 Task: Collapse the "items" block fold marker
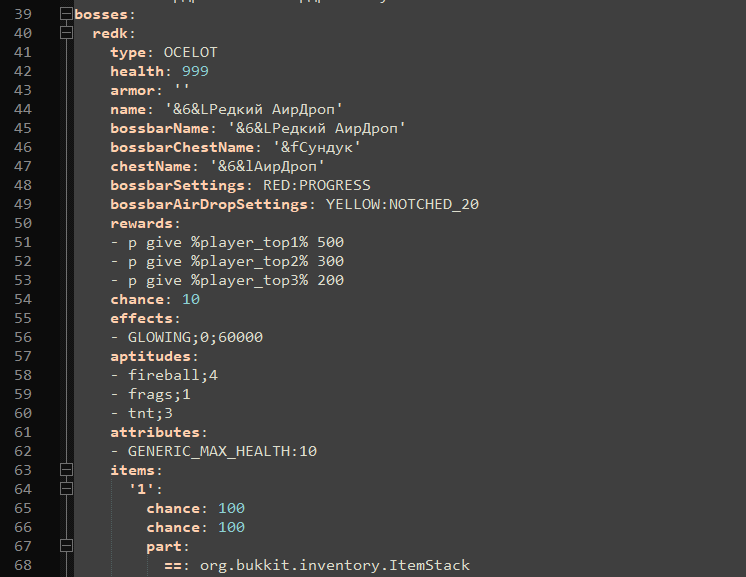(66, 470)
